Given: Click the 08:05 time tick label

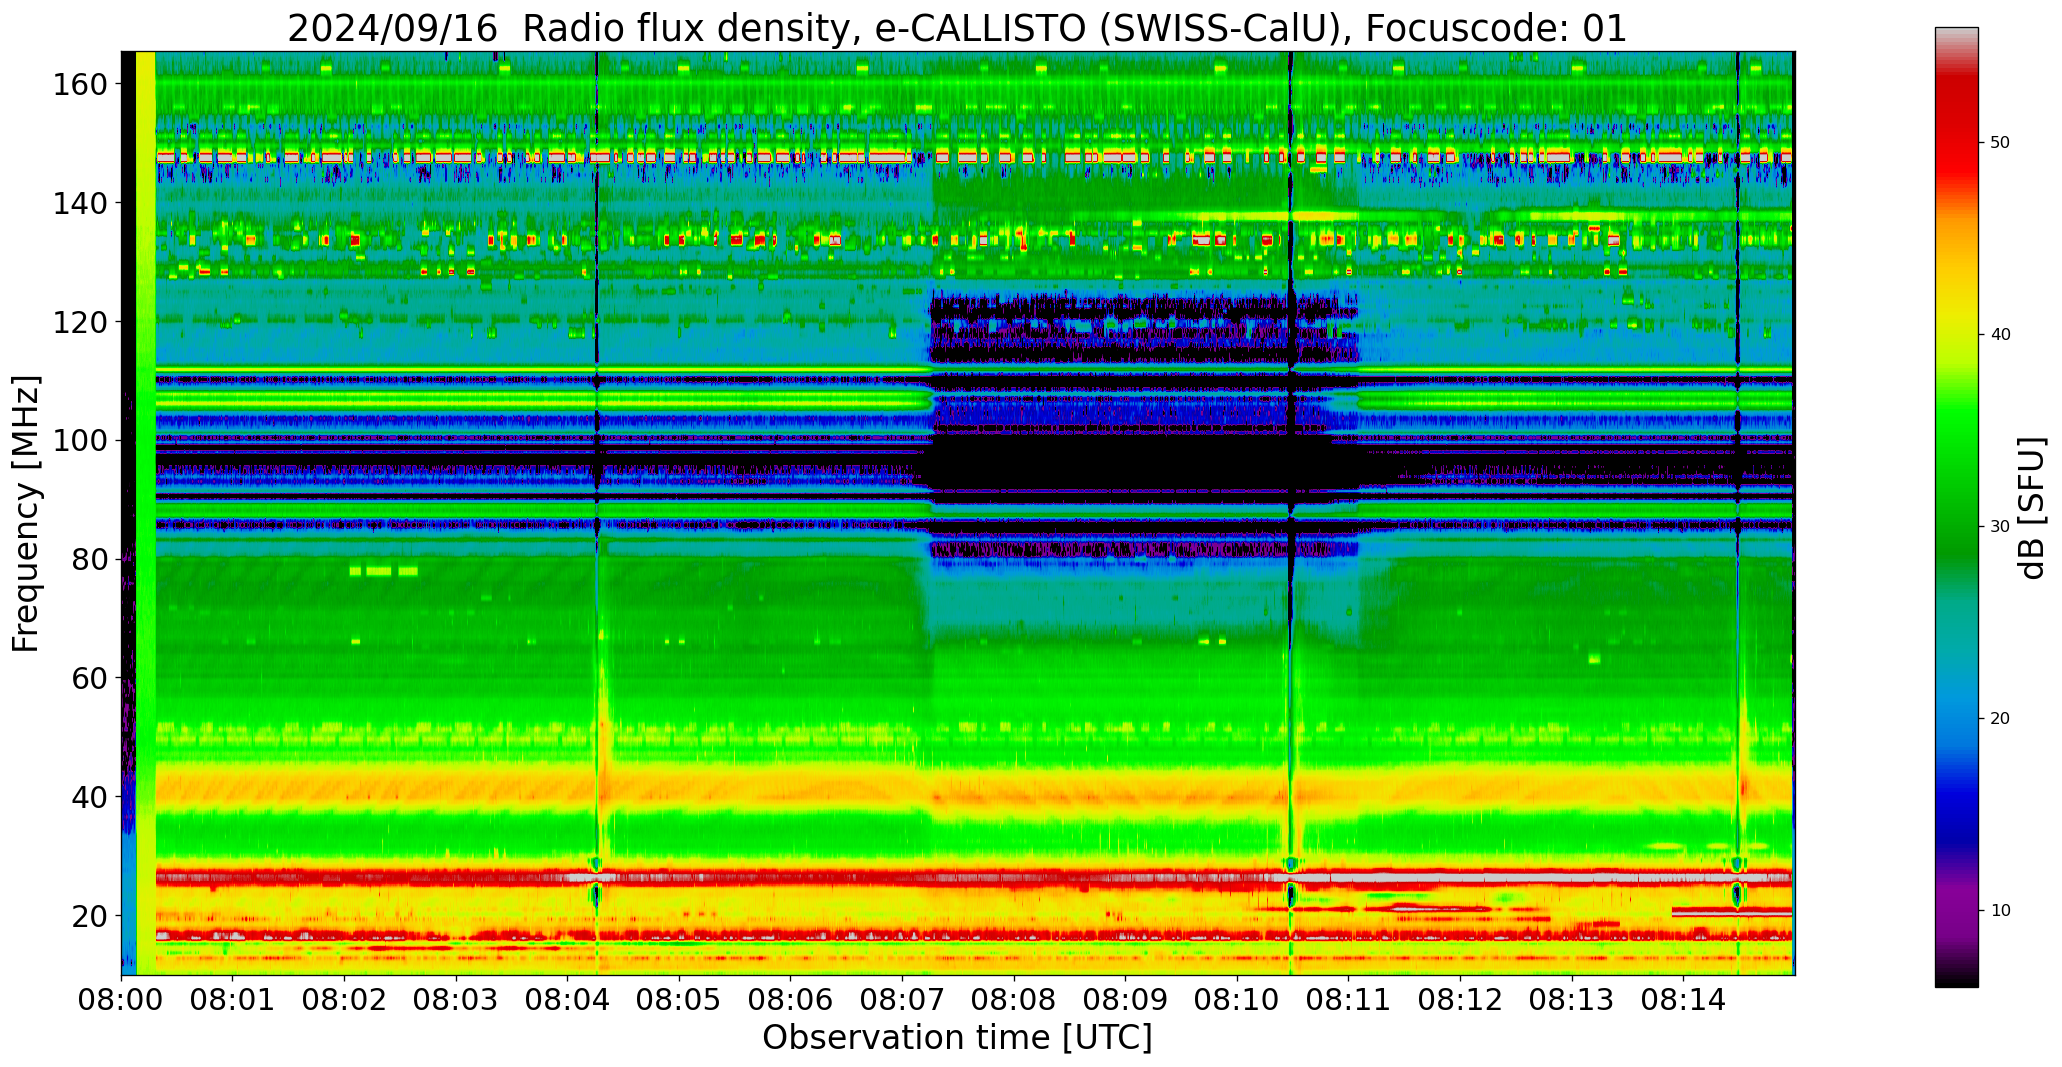Looking at the screenshot, I should click(x=680, y=1000).
